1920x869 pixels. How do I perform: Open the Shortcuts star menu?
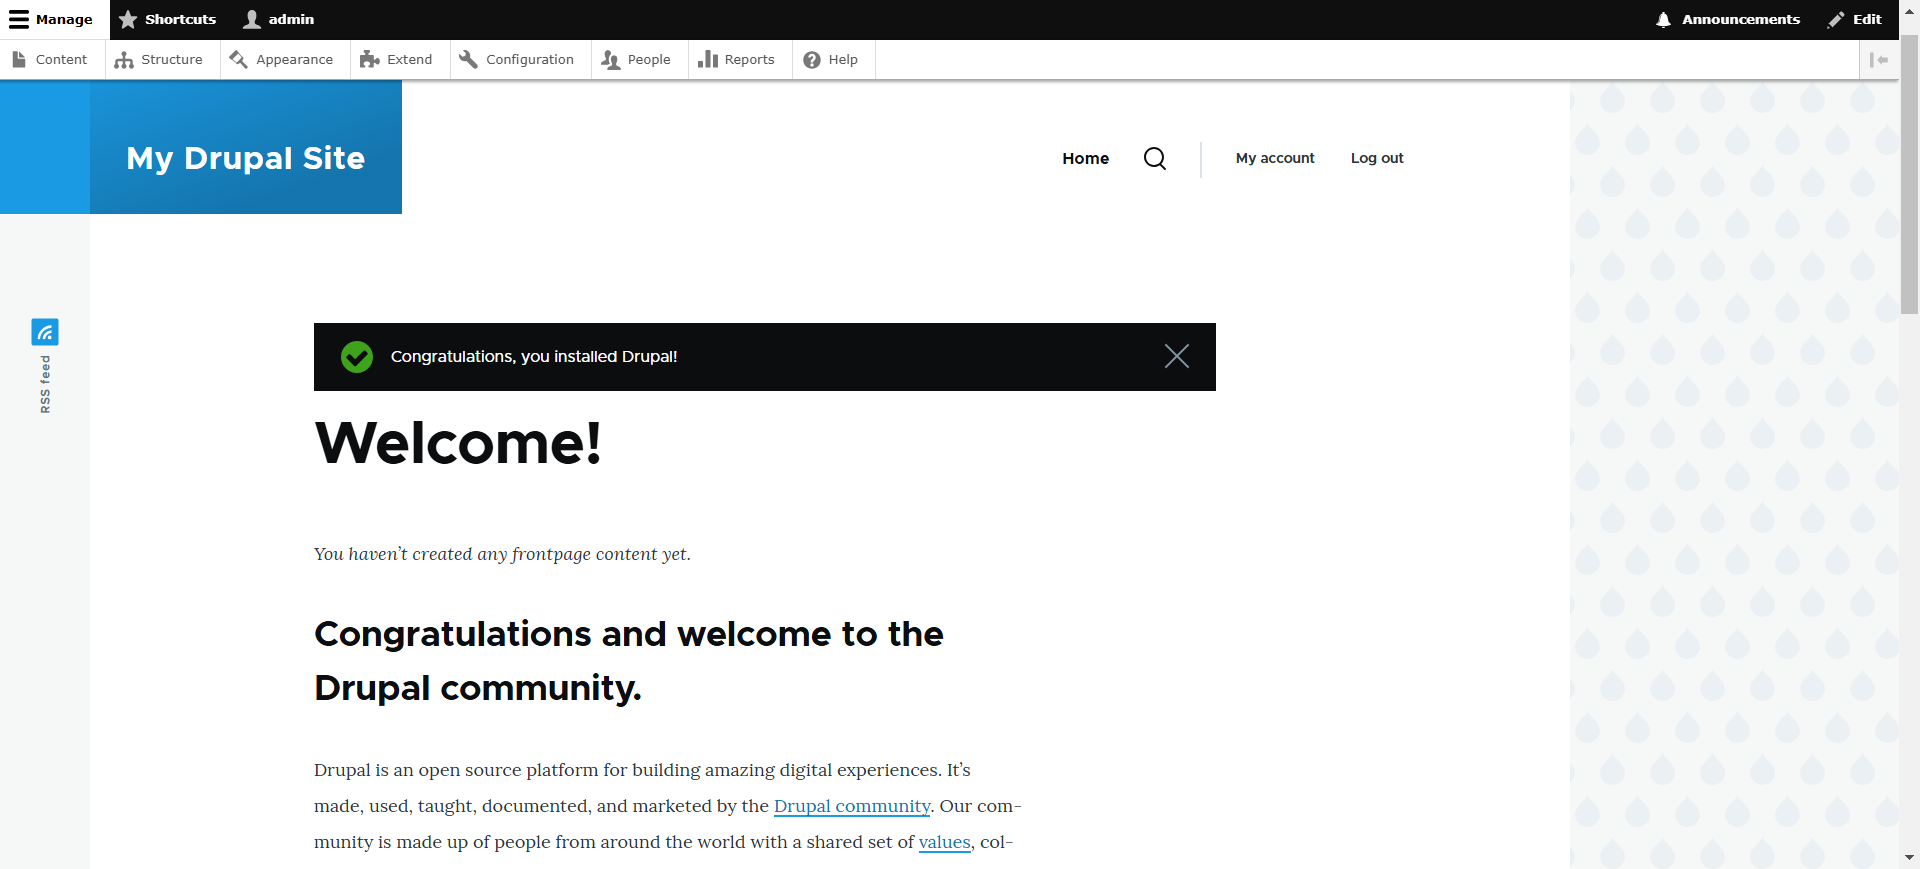[x=167, y=19]
